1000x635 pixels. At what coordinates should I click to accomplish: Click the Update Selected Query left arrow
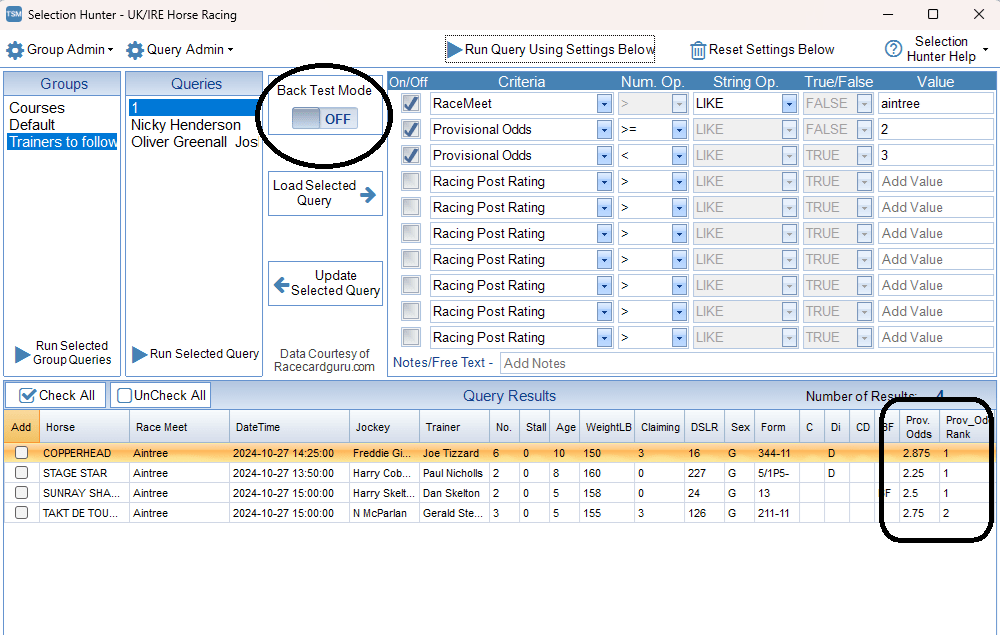281,284
